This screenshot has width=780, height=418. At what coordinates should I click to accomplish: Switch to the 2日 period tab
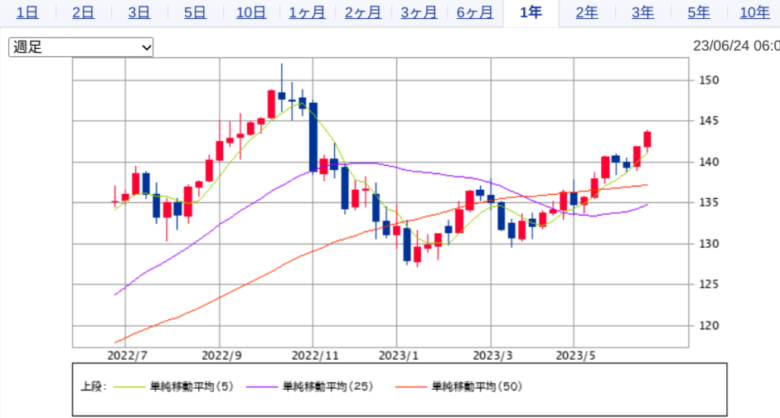coord(83,12)
